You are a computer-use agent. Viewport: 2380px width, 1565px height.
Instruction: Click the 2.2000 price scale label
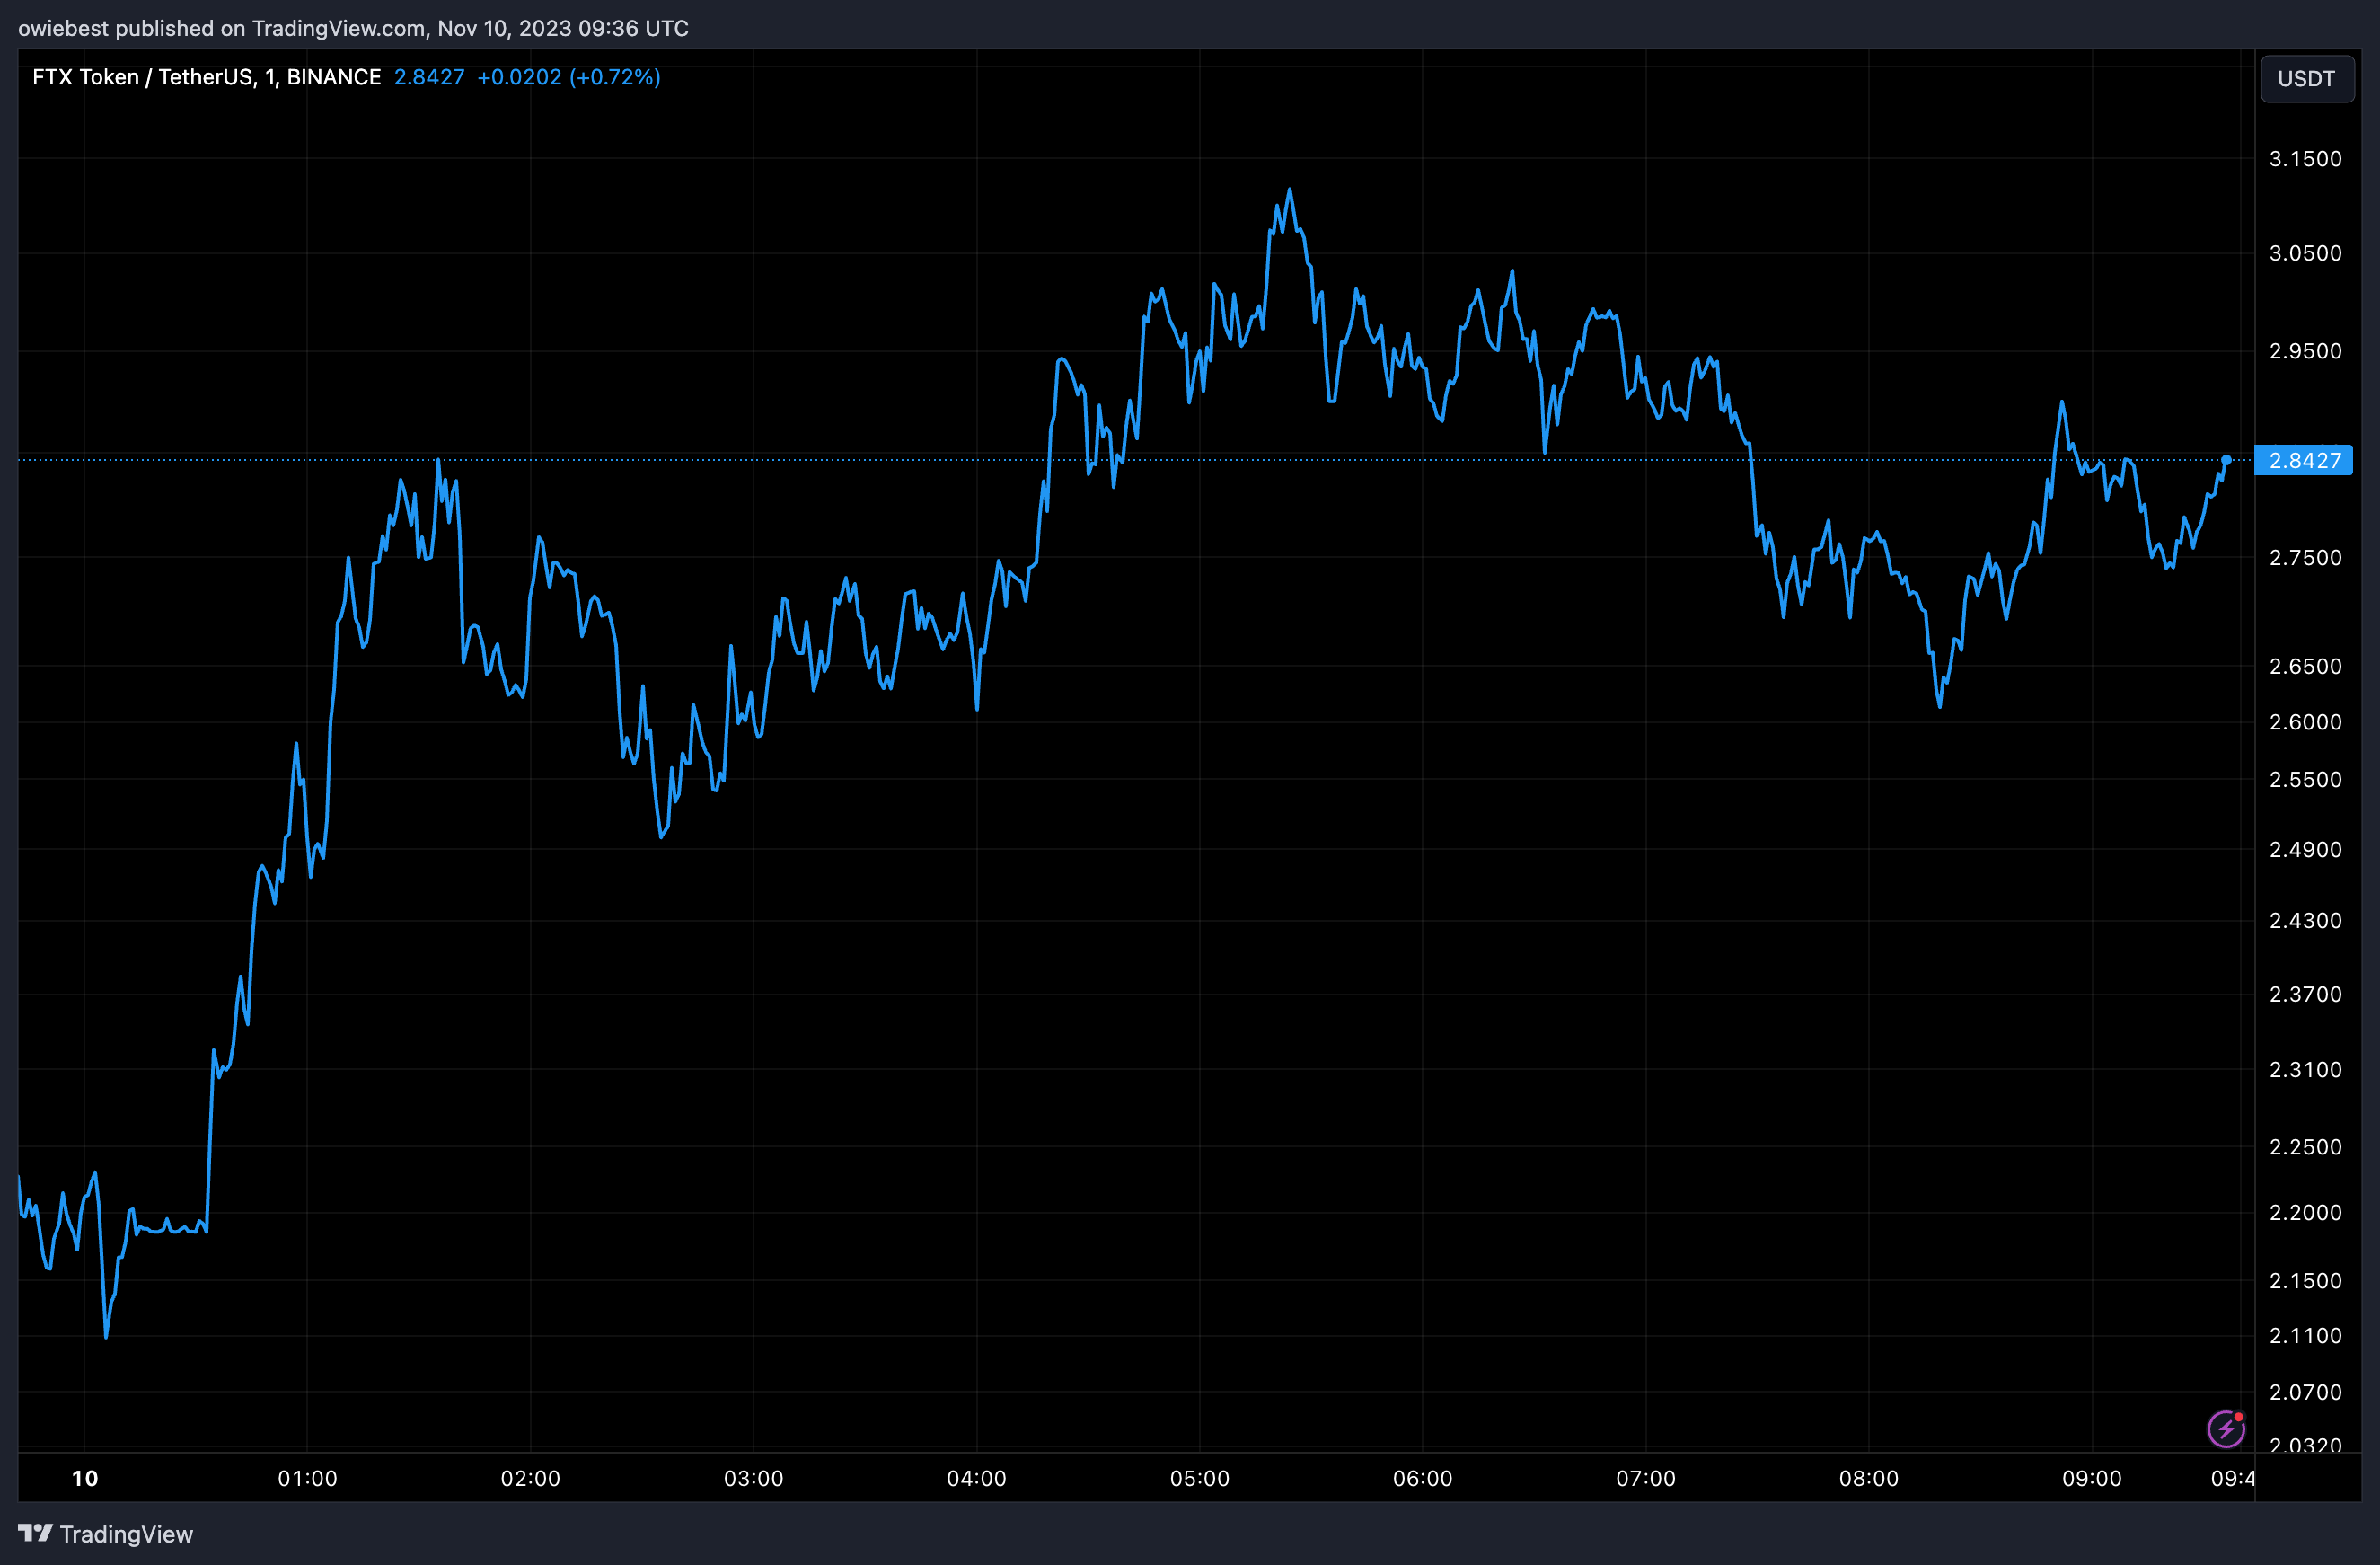click(x=2305, y=1213)
